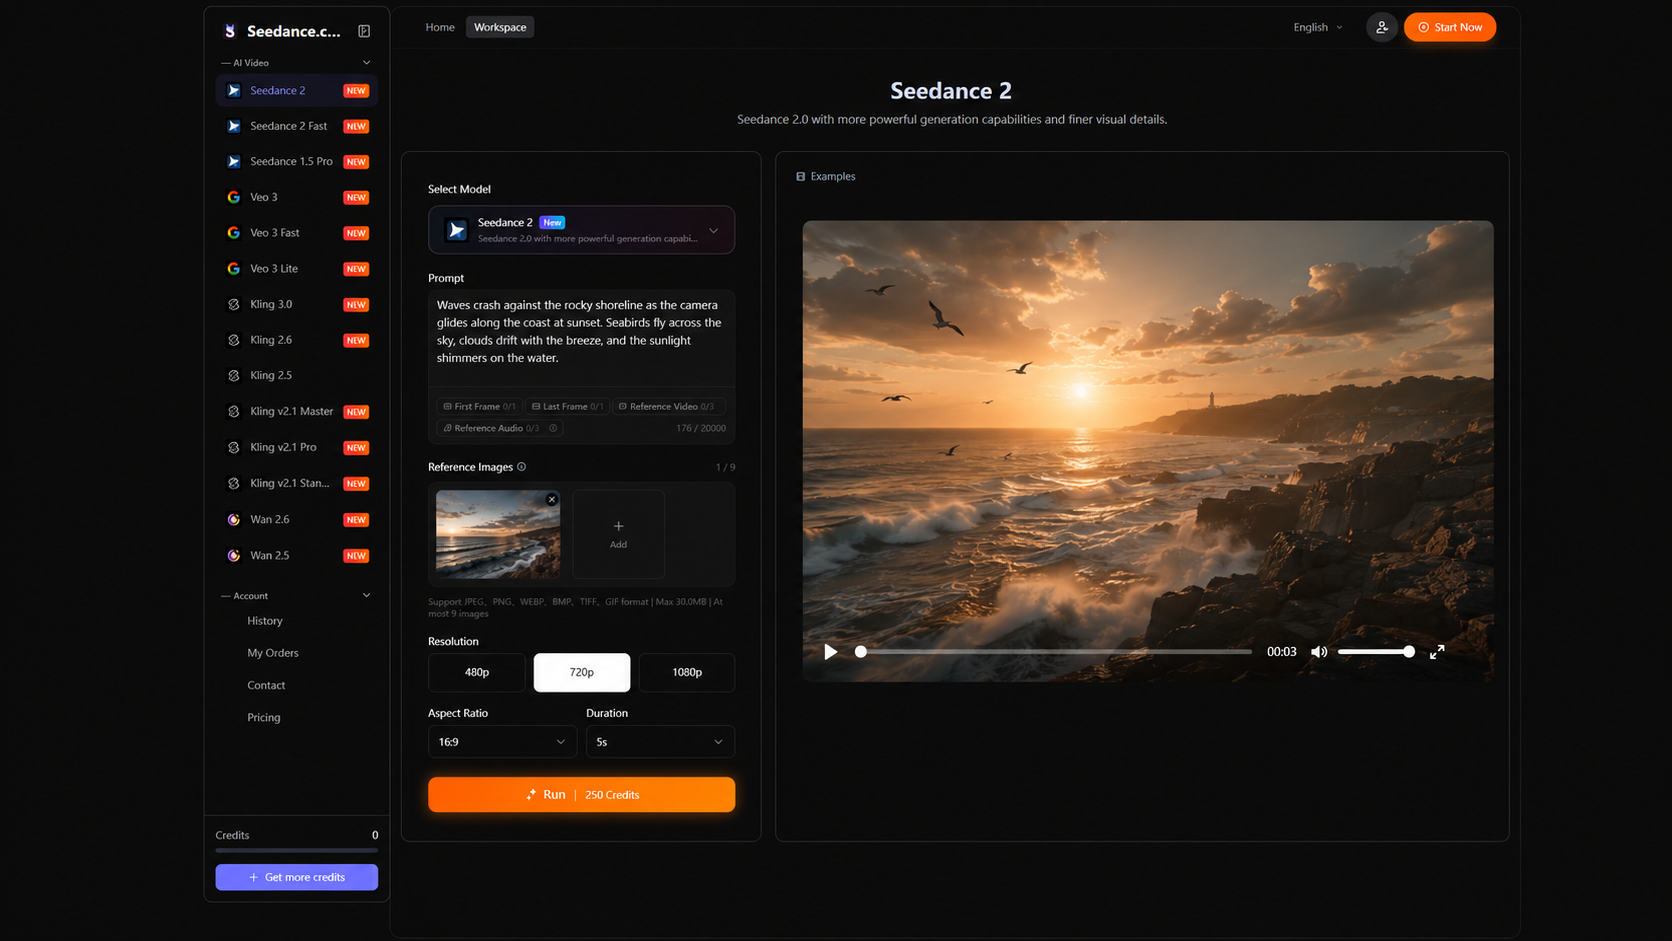This screenshot has height=941, width=1672.
Task: Toggle First Frame upload option
Action: [479, 406]
